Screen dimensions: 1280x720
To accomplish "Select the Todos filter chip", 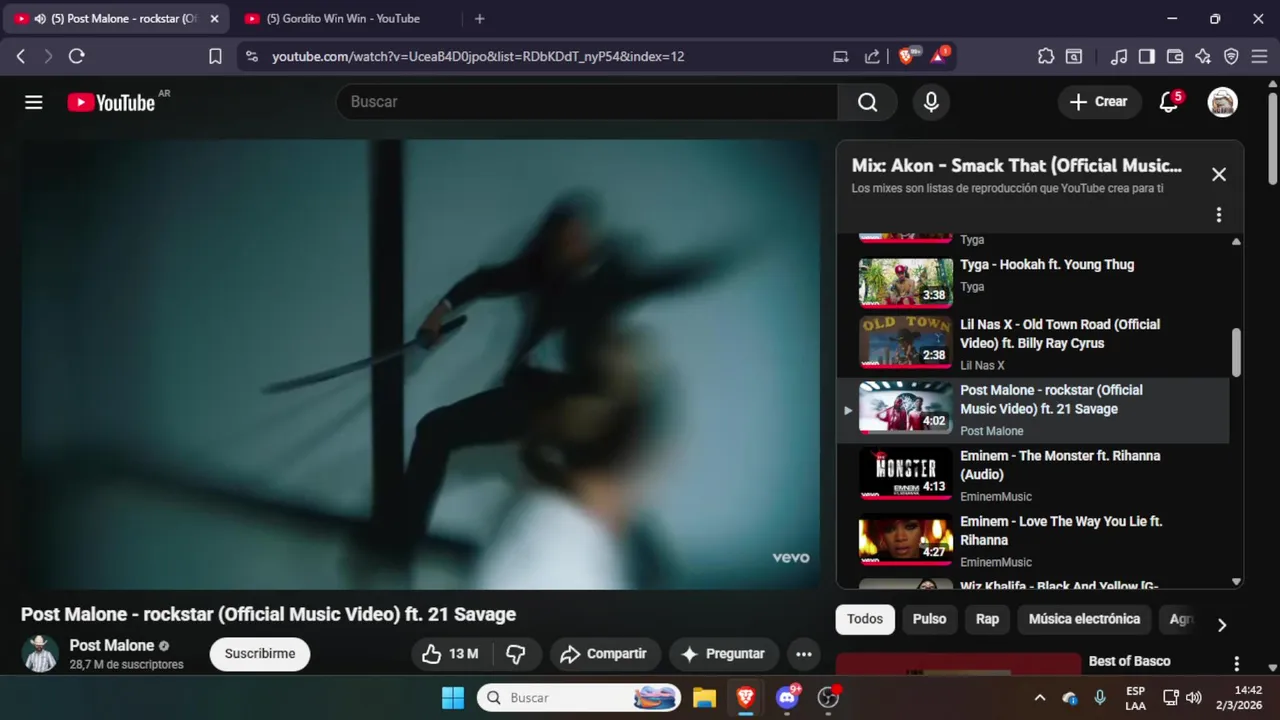I will pyautogui.click(x=865, y=619).
